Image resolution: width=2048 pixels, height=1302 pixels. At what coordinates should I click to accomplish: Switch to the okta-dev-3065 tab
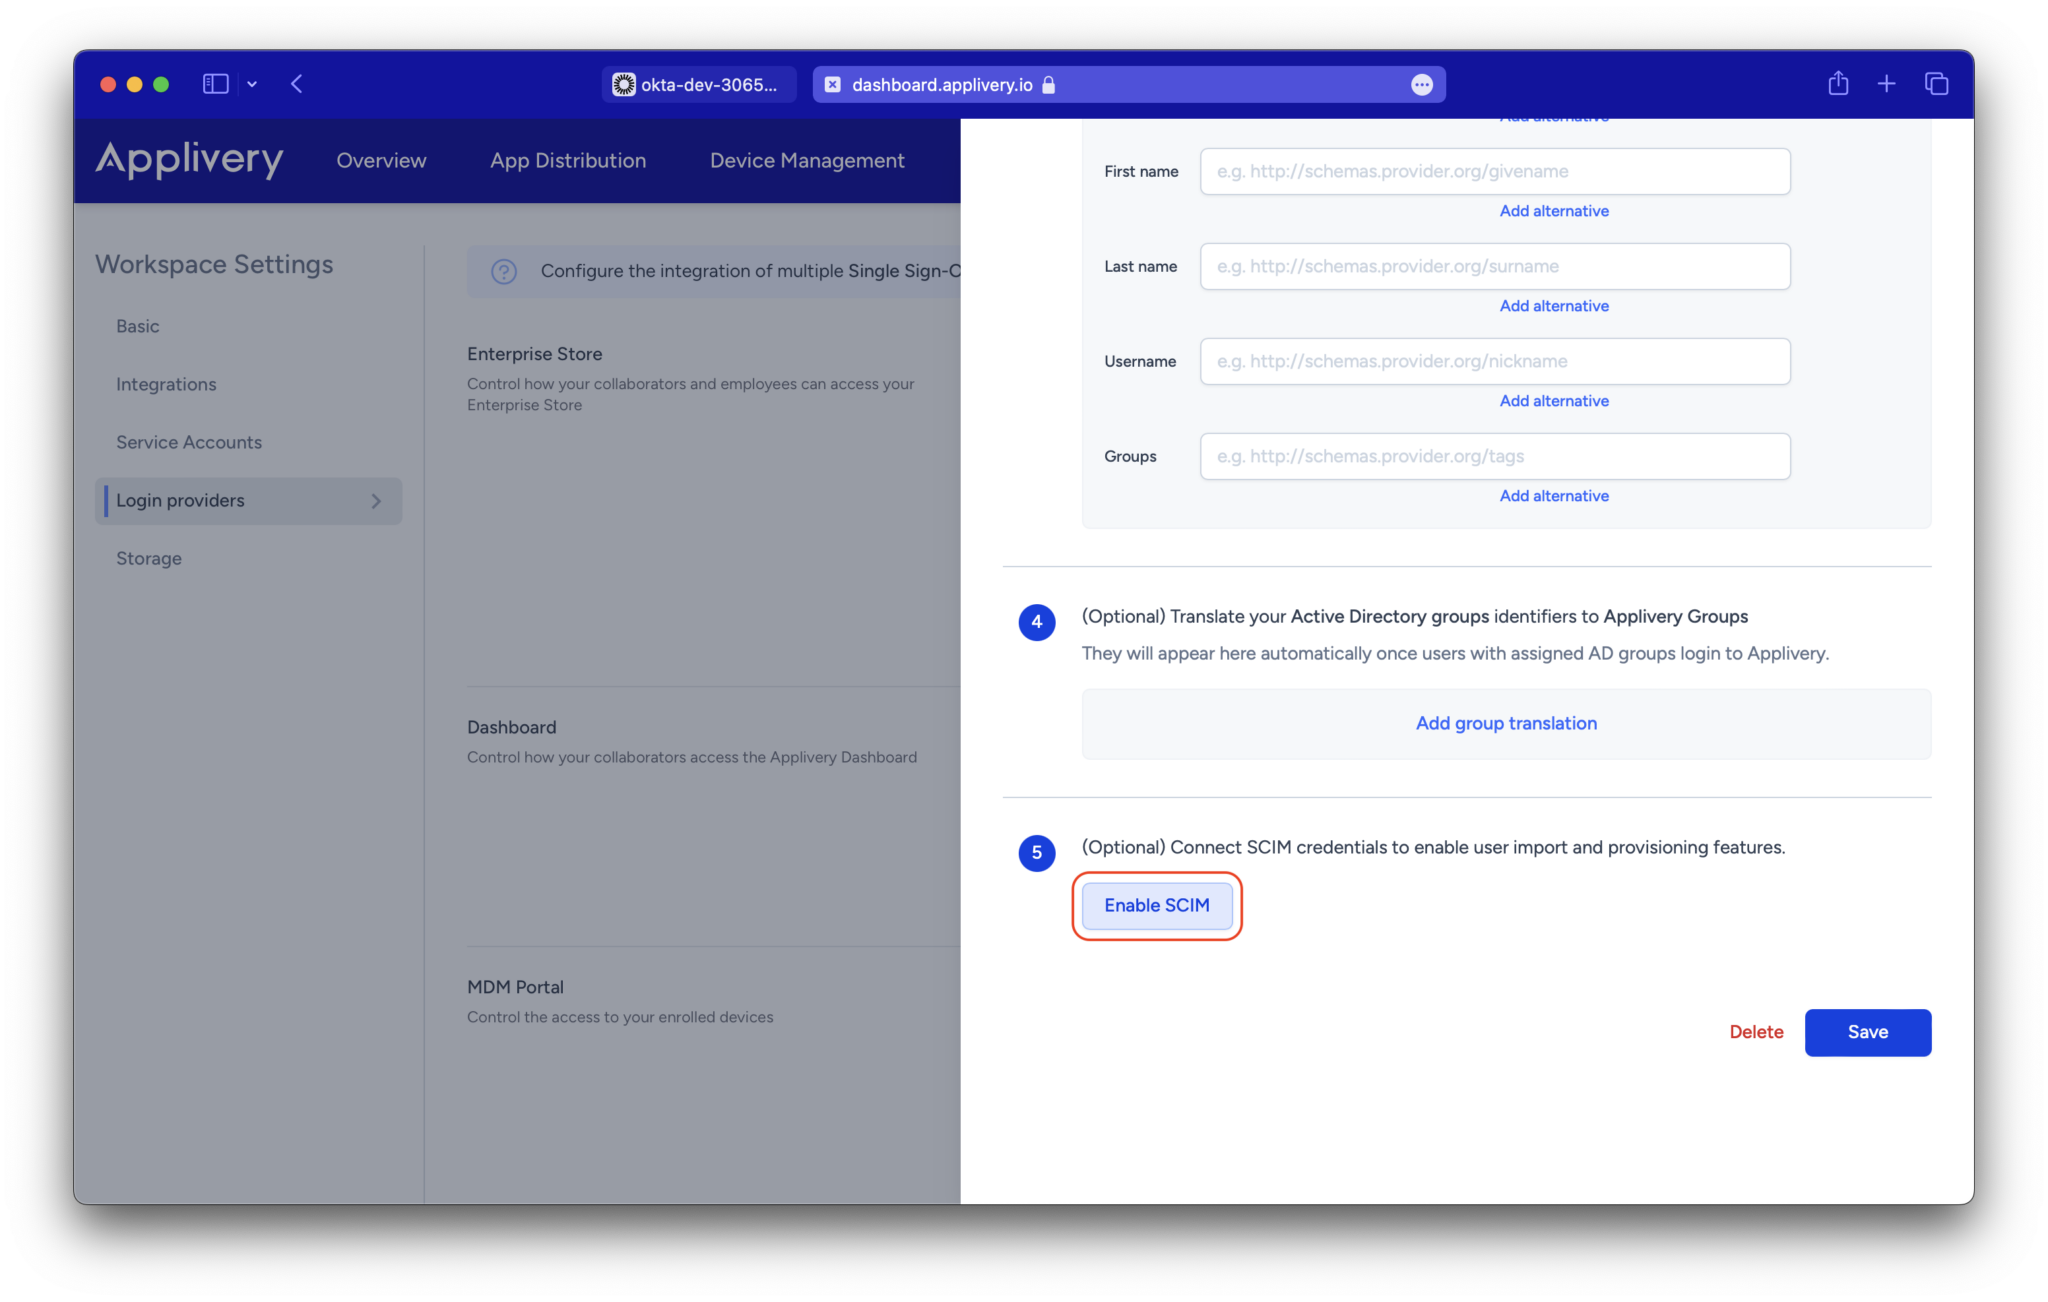698,84
